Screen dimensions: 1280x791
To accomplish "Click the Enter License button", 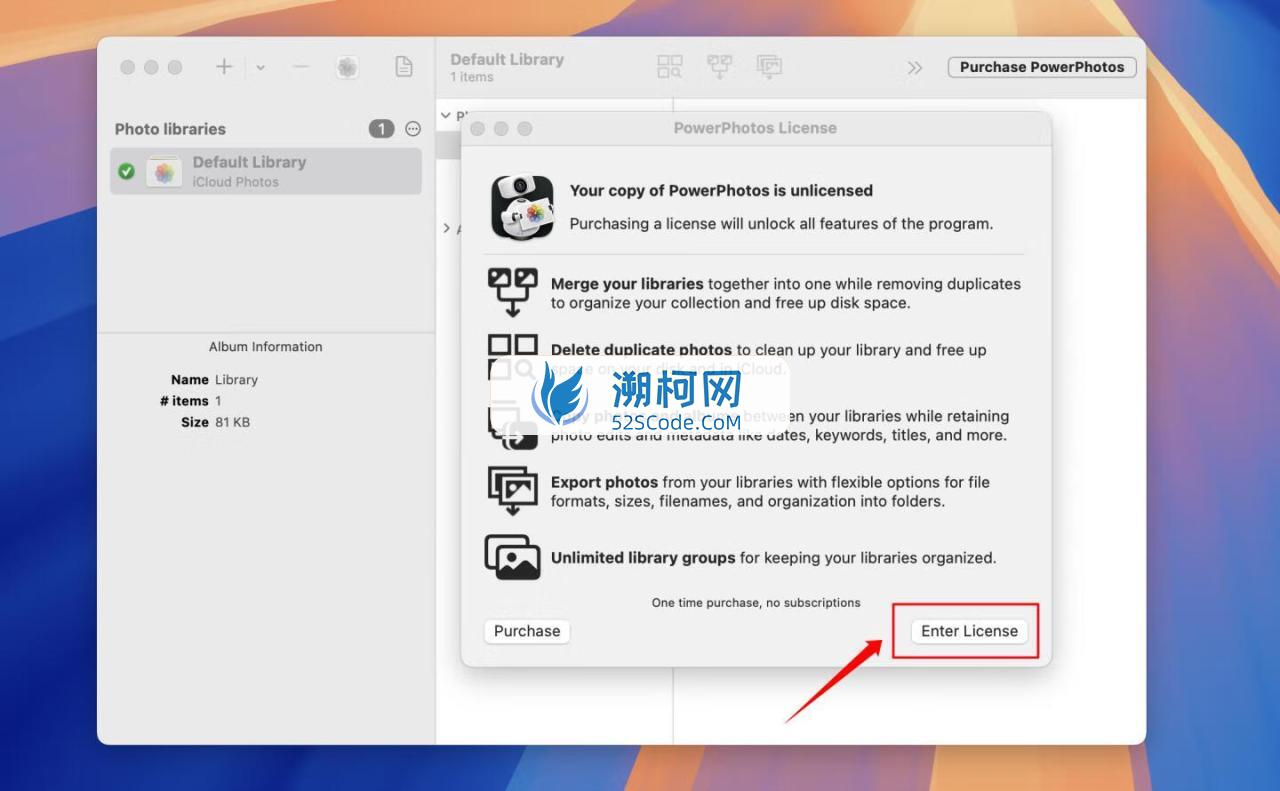I will click(x=969, y=631).
